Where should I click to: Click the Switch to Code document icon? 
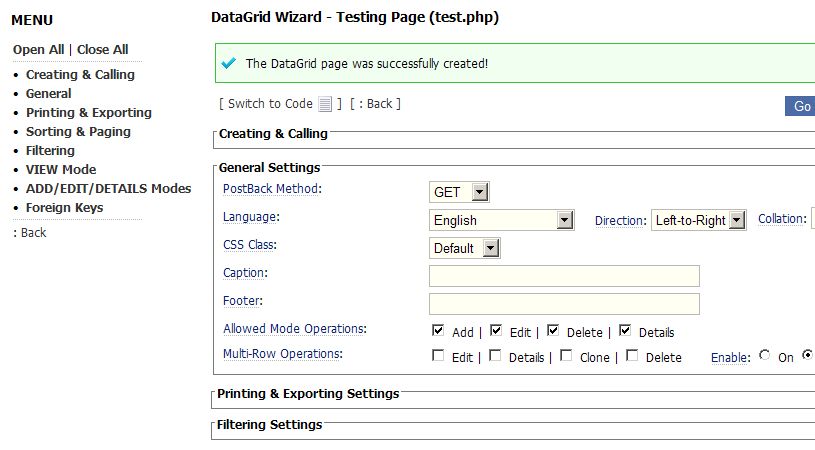tap(325, 104)
